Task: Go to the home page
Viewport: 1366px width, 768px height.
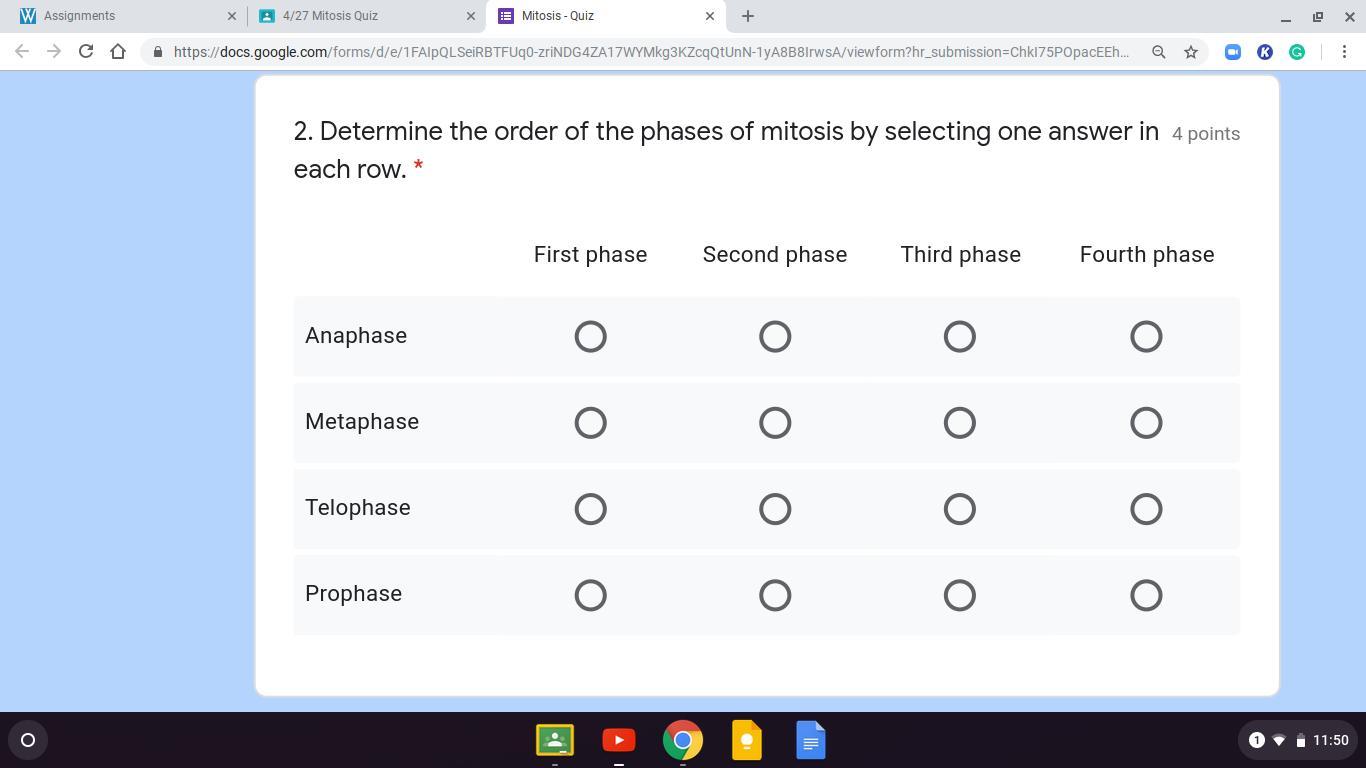Action: pyautogui.click(x=118, y=52)
